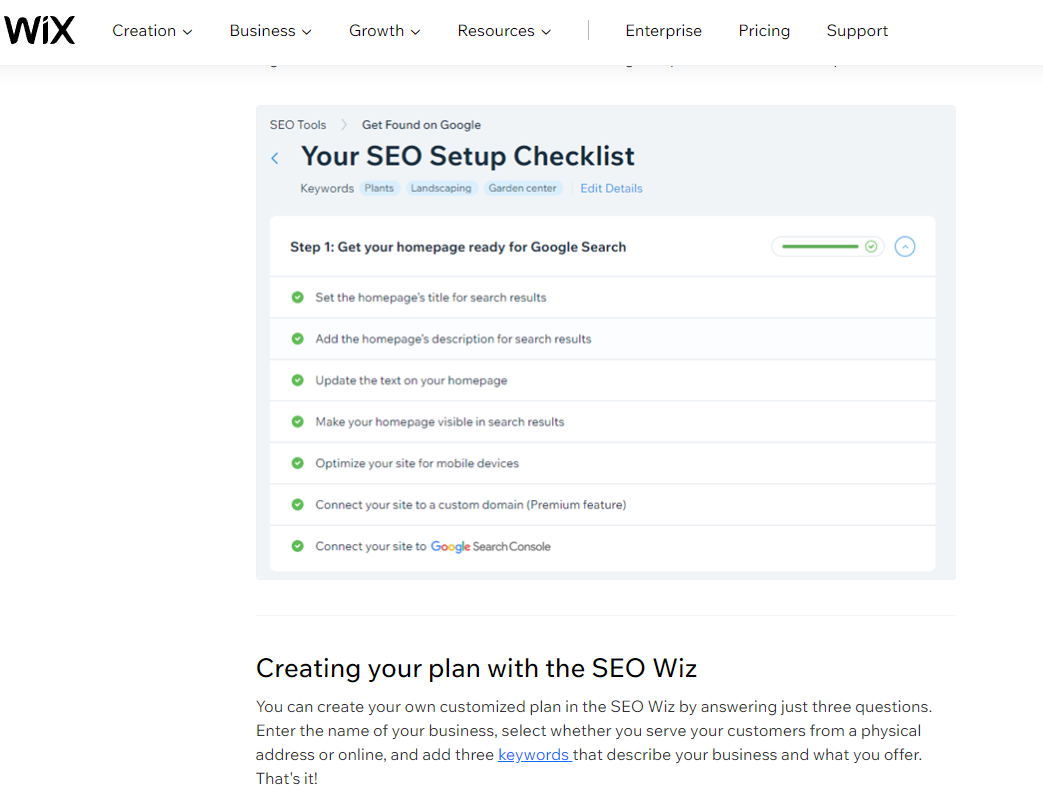Toggle check for Add the homepage's description
Viewport: 1043px width, 798px height.
tap(297, 338)
